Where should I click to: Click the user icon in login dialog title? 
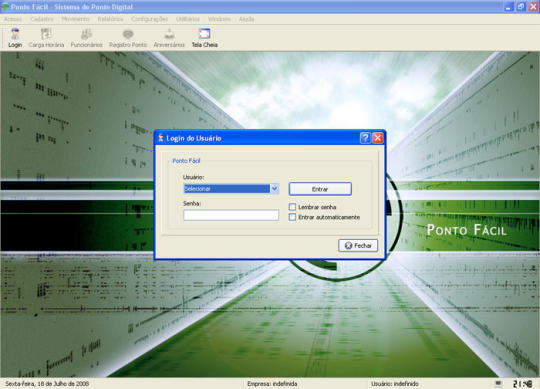(160, 138)
